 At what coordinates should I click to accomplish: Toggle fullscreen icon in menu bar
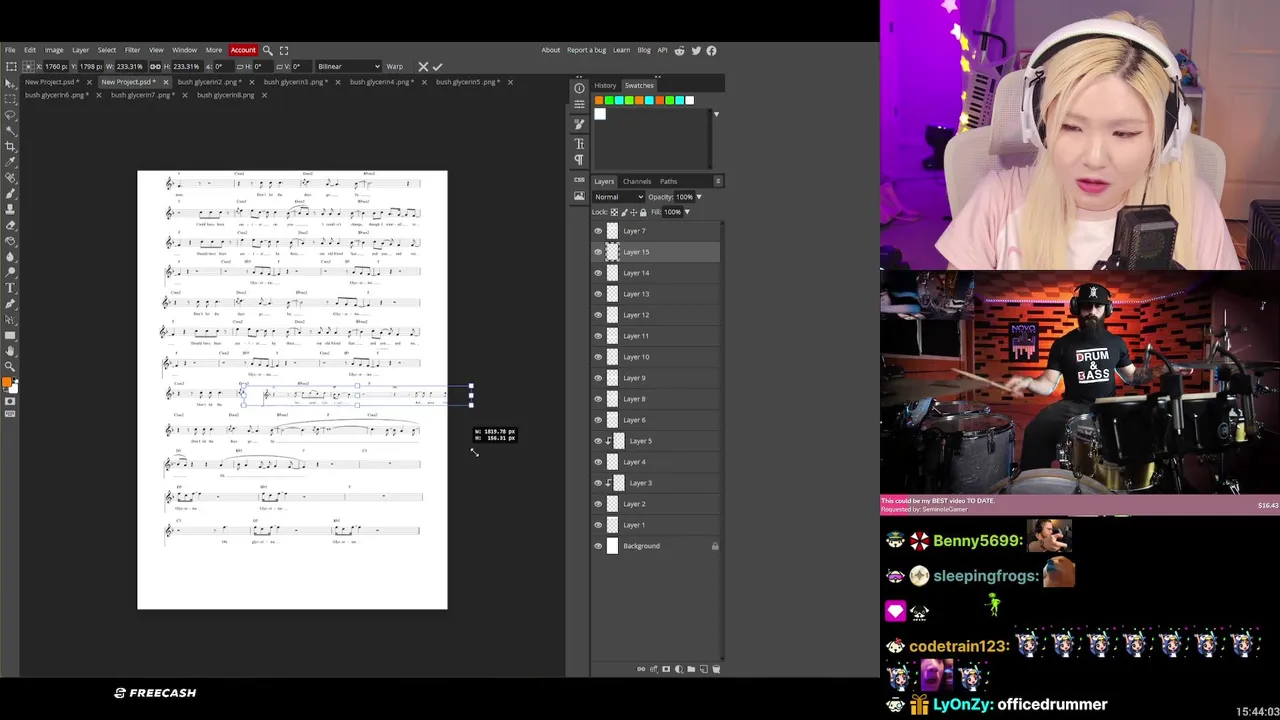(284, 50)
